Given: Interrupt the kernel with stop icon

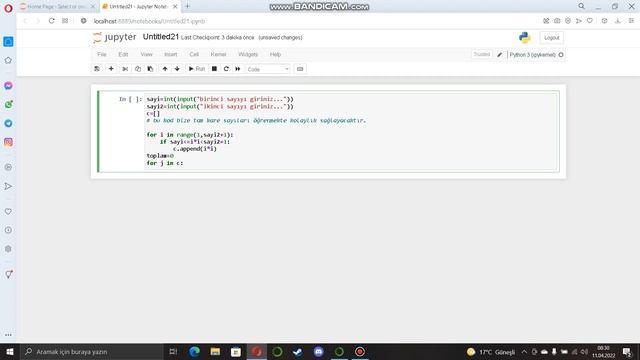Looking at the screenshot, I should coord(214,69).
